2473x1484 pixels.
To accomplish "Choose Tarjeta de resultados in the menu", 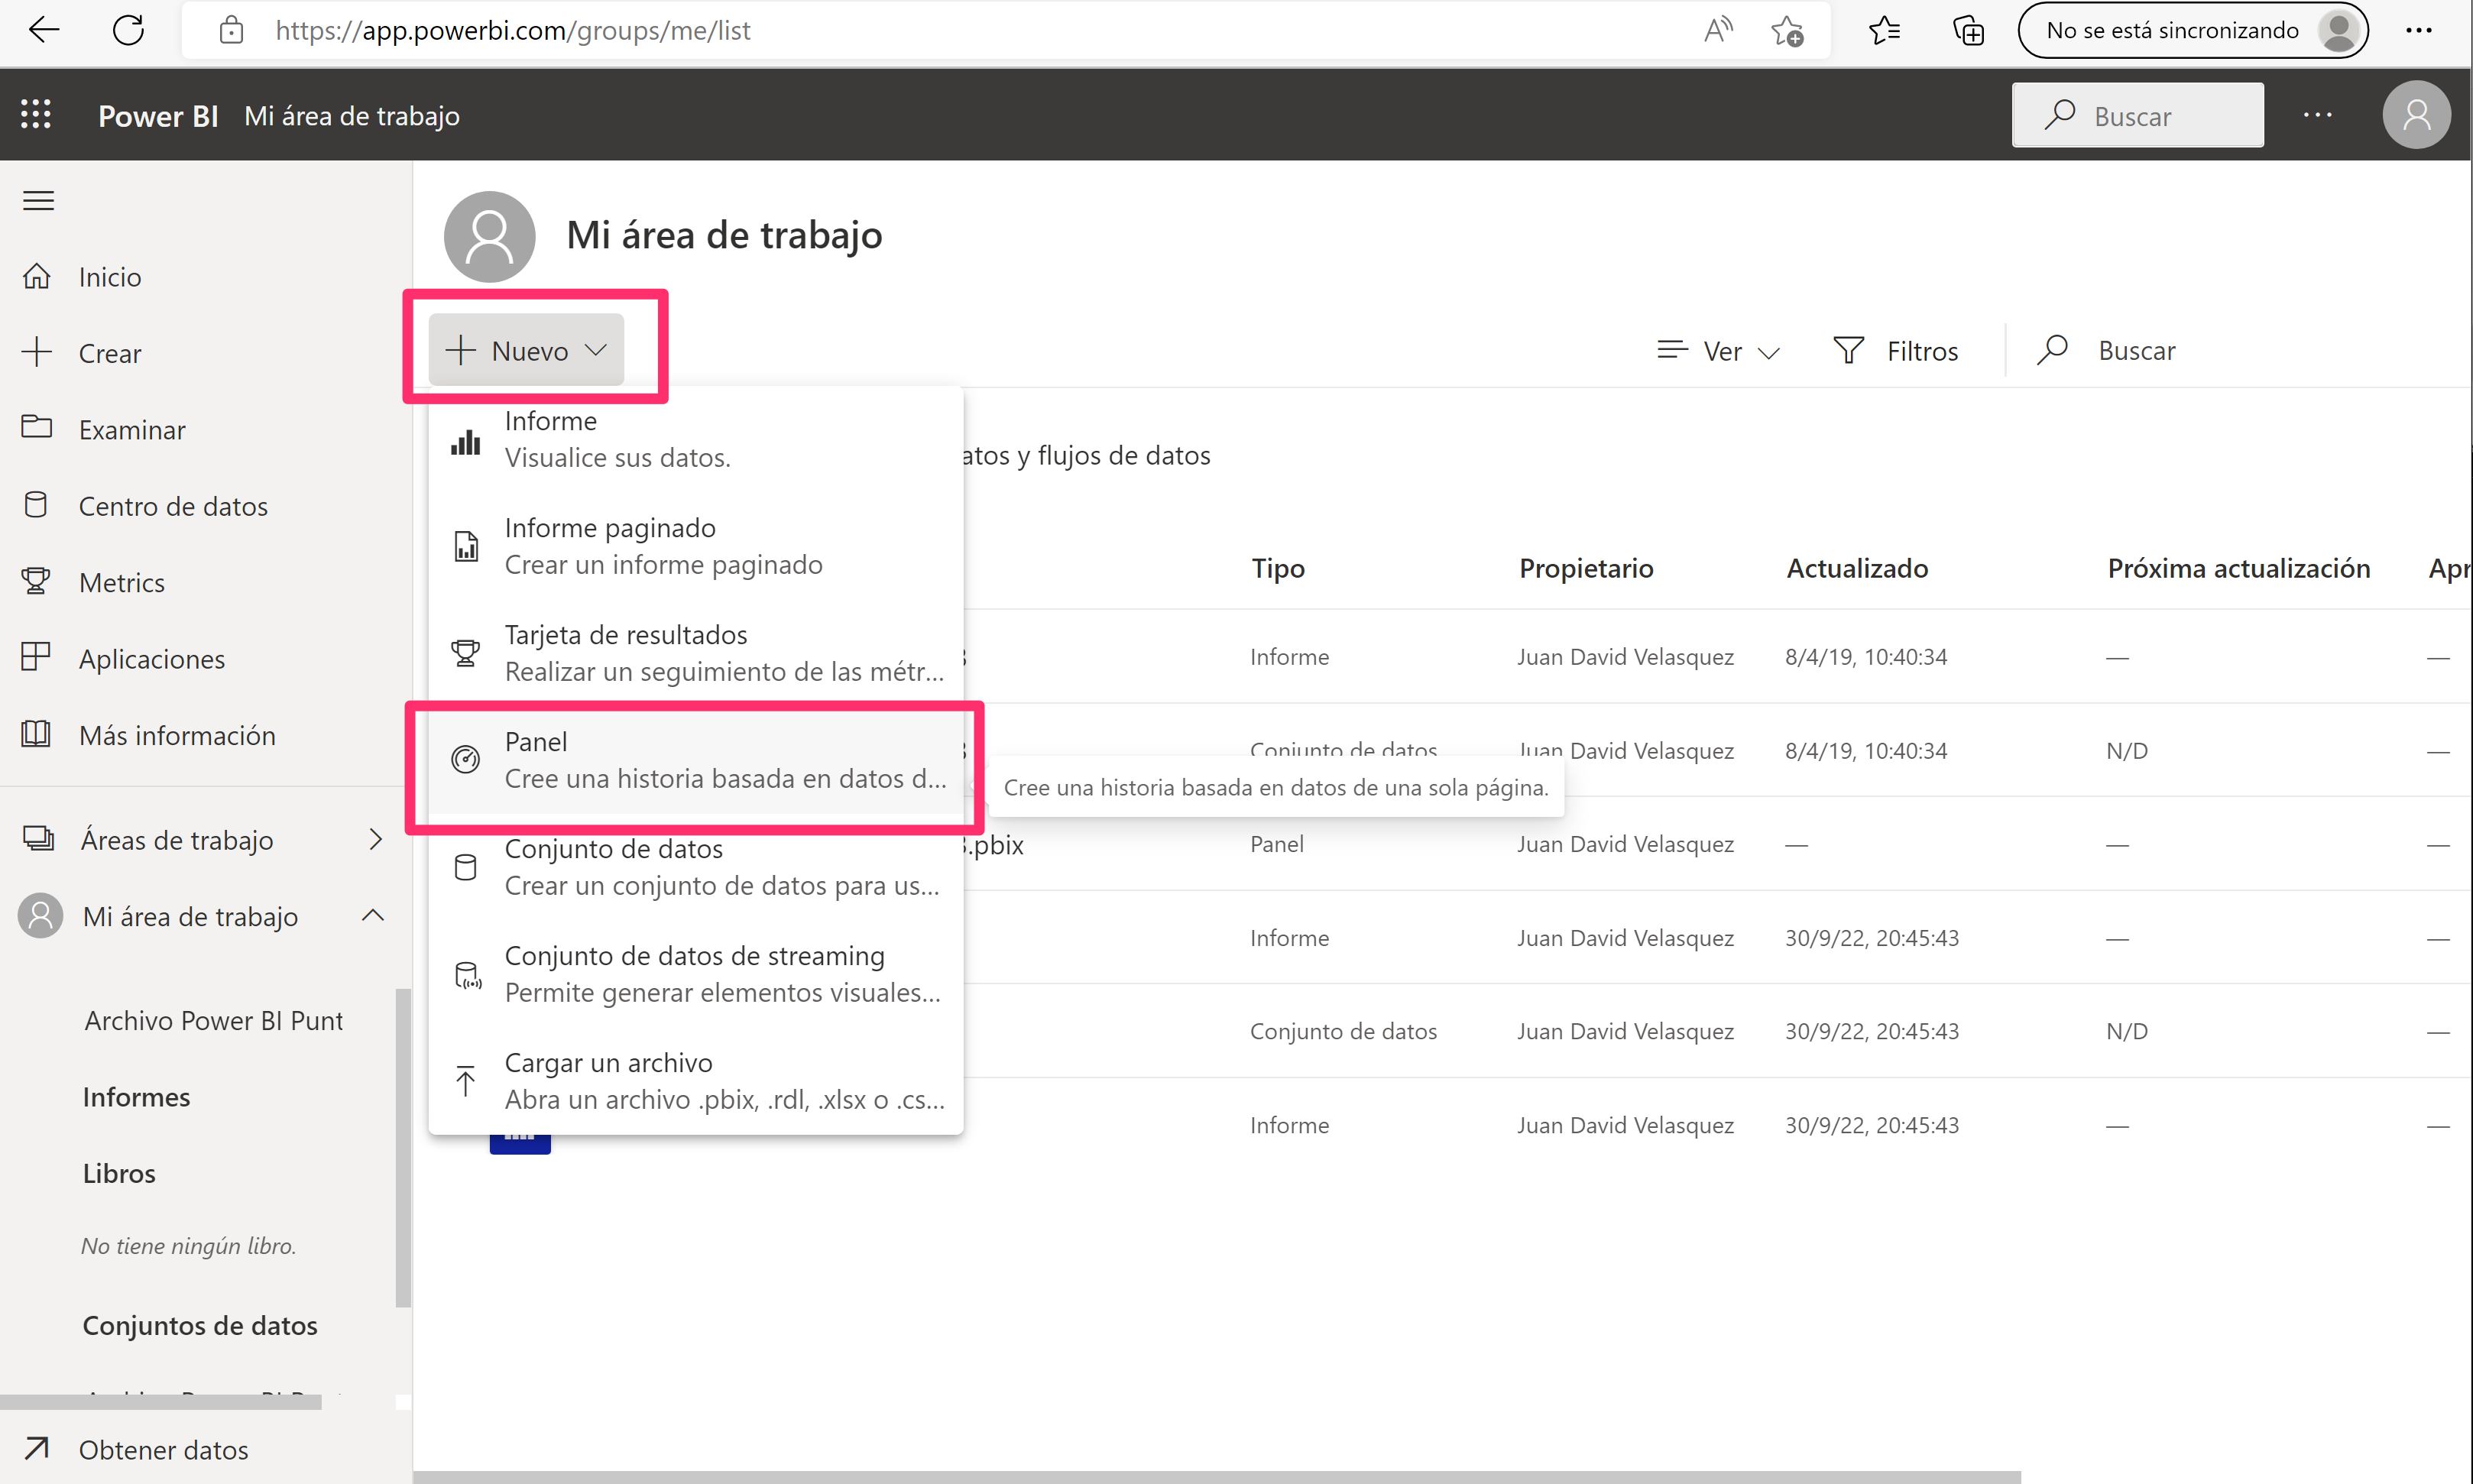I will tap(696, 653).
